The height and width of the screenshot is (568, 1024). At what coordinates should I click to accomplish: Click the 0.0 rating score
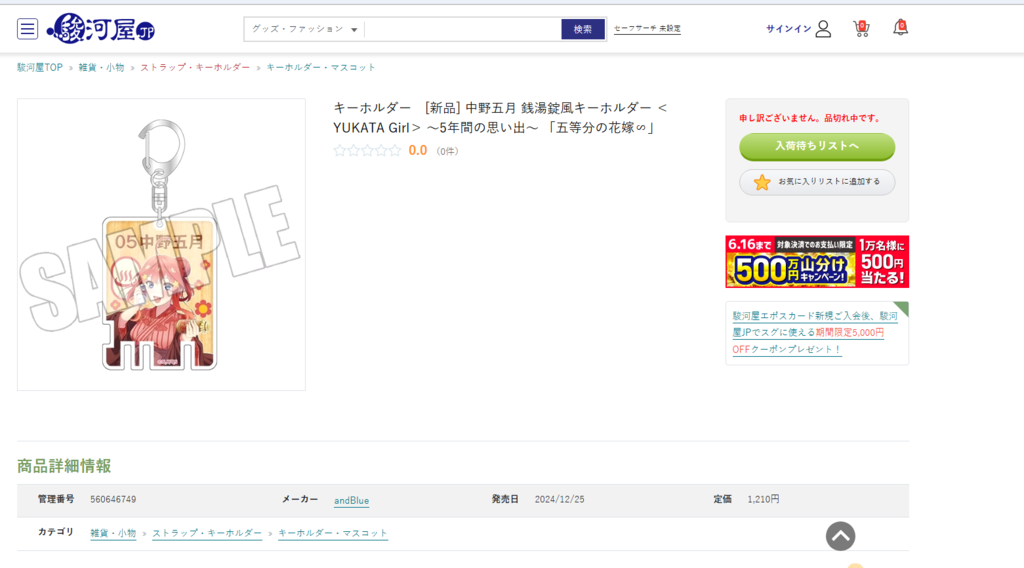(x=418, y=151)
